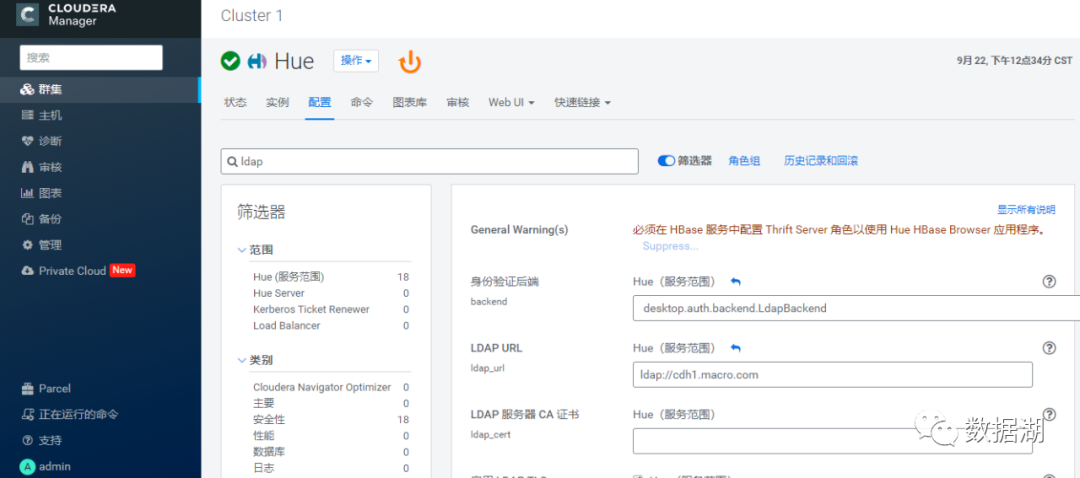Click the orange restart power icon
1080x478 pixels.
pyautogui.click(x=410, y=61)
